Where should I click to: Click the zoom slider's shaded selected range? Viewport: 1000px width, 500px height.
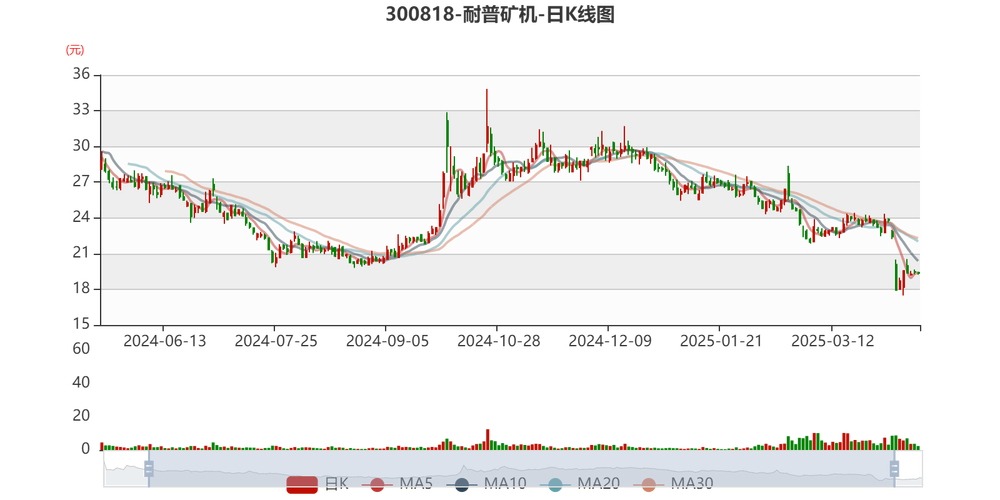click(521, 469)
